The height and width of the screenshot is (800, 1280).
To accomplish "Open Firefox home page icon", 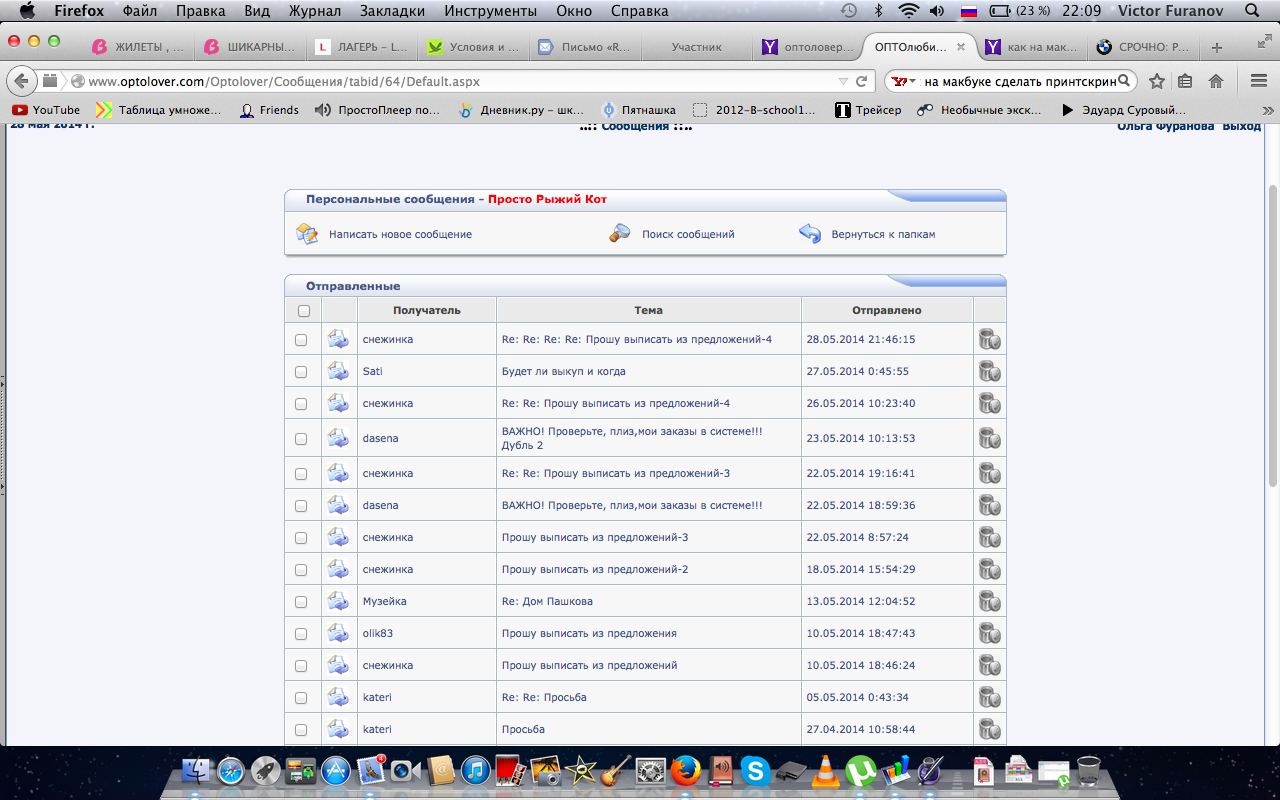I will (1216, 81).
